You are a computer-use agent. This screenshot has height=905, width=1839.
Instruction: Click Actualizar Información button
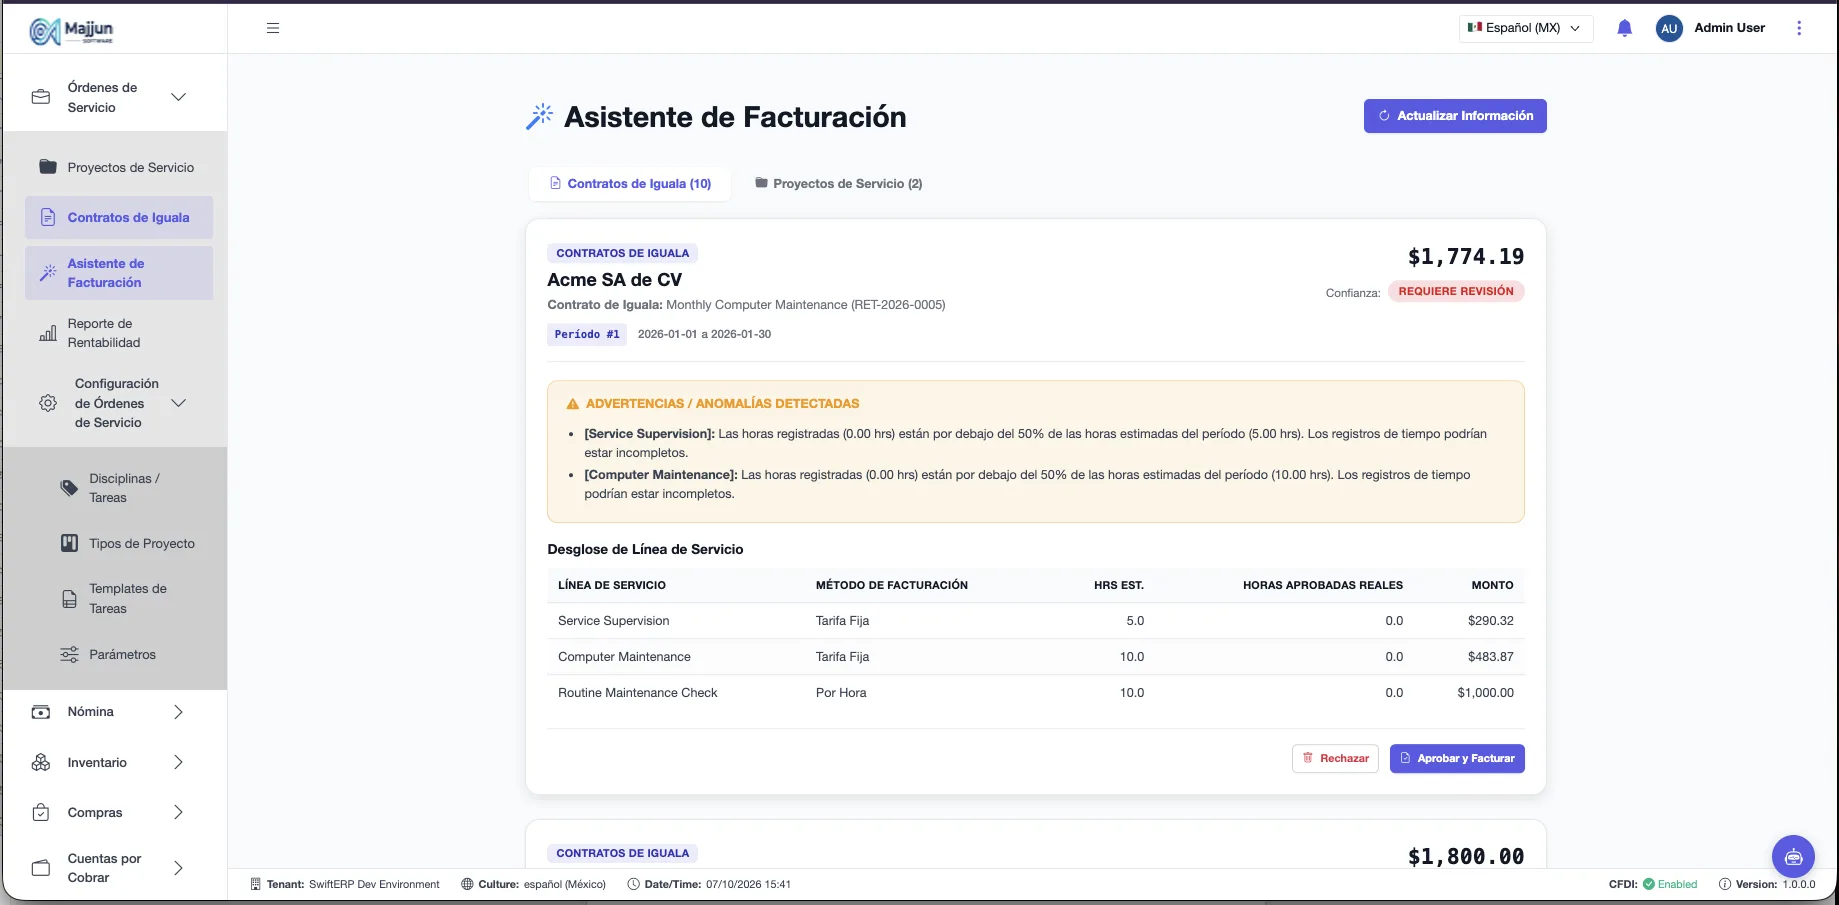[x=1455, y=116]
